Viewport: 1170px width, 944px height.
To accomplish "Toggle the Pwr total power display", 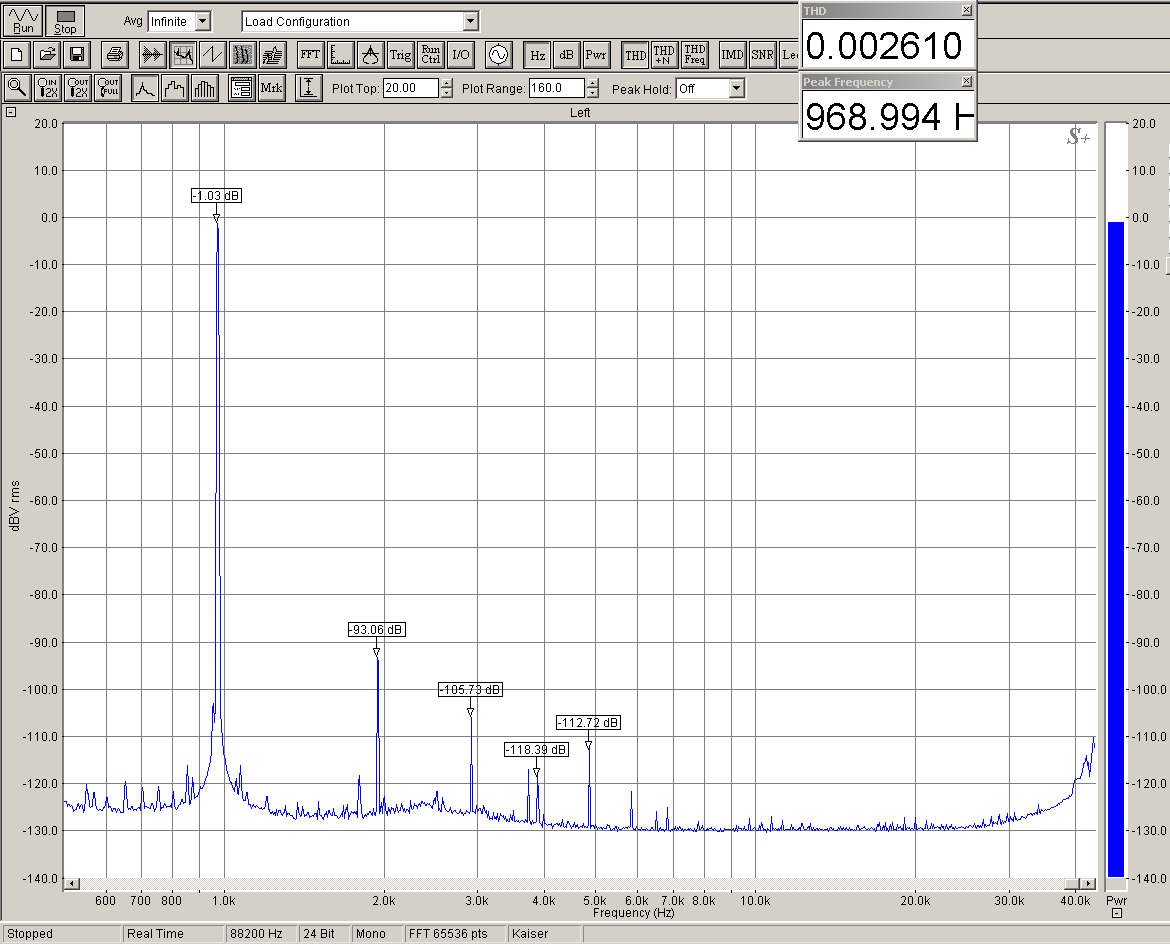I will [x=596, y=54].
